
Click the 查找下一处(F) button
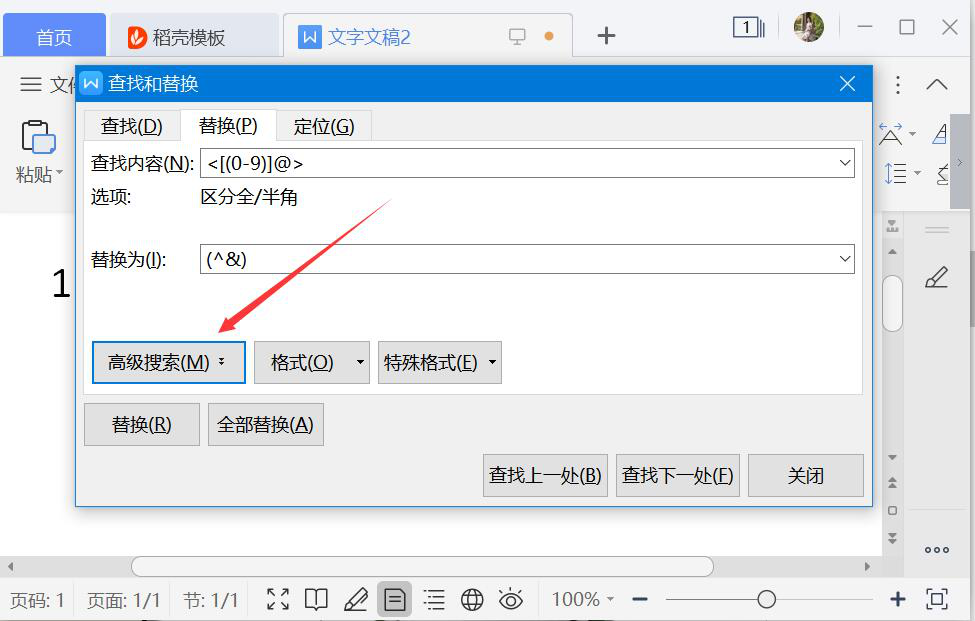pos(678,476)
